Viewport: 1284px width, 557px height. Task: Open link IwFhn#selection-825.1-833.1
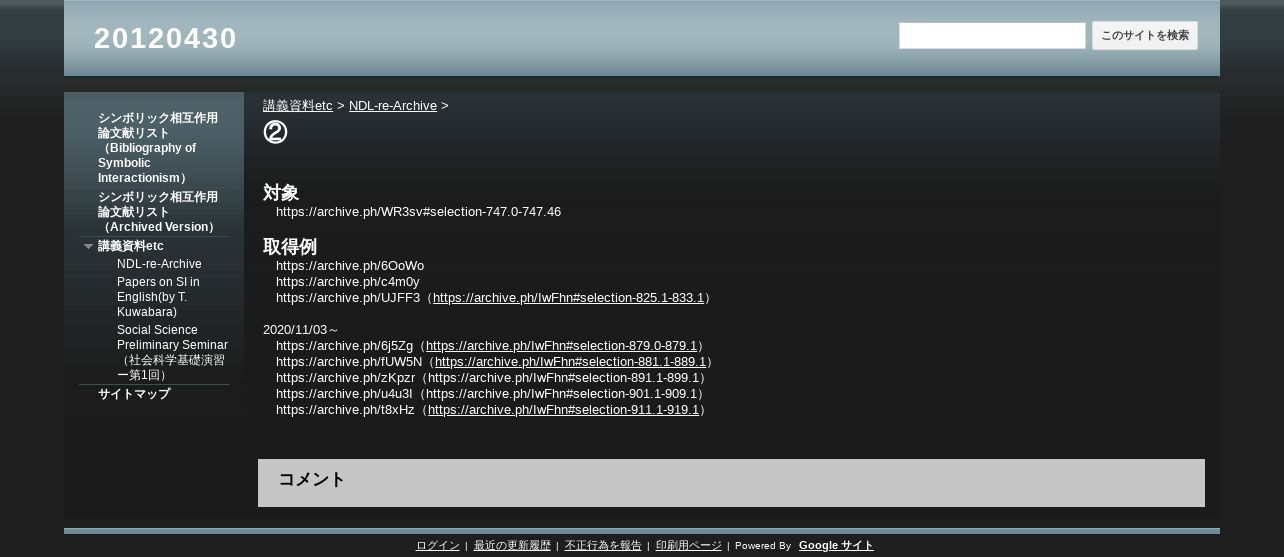[x=568, y=298]
